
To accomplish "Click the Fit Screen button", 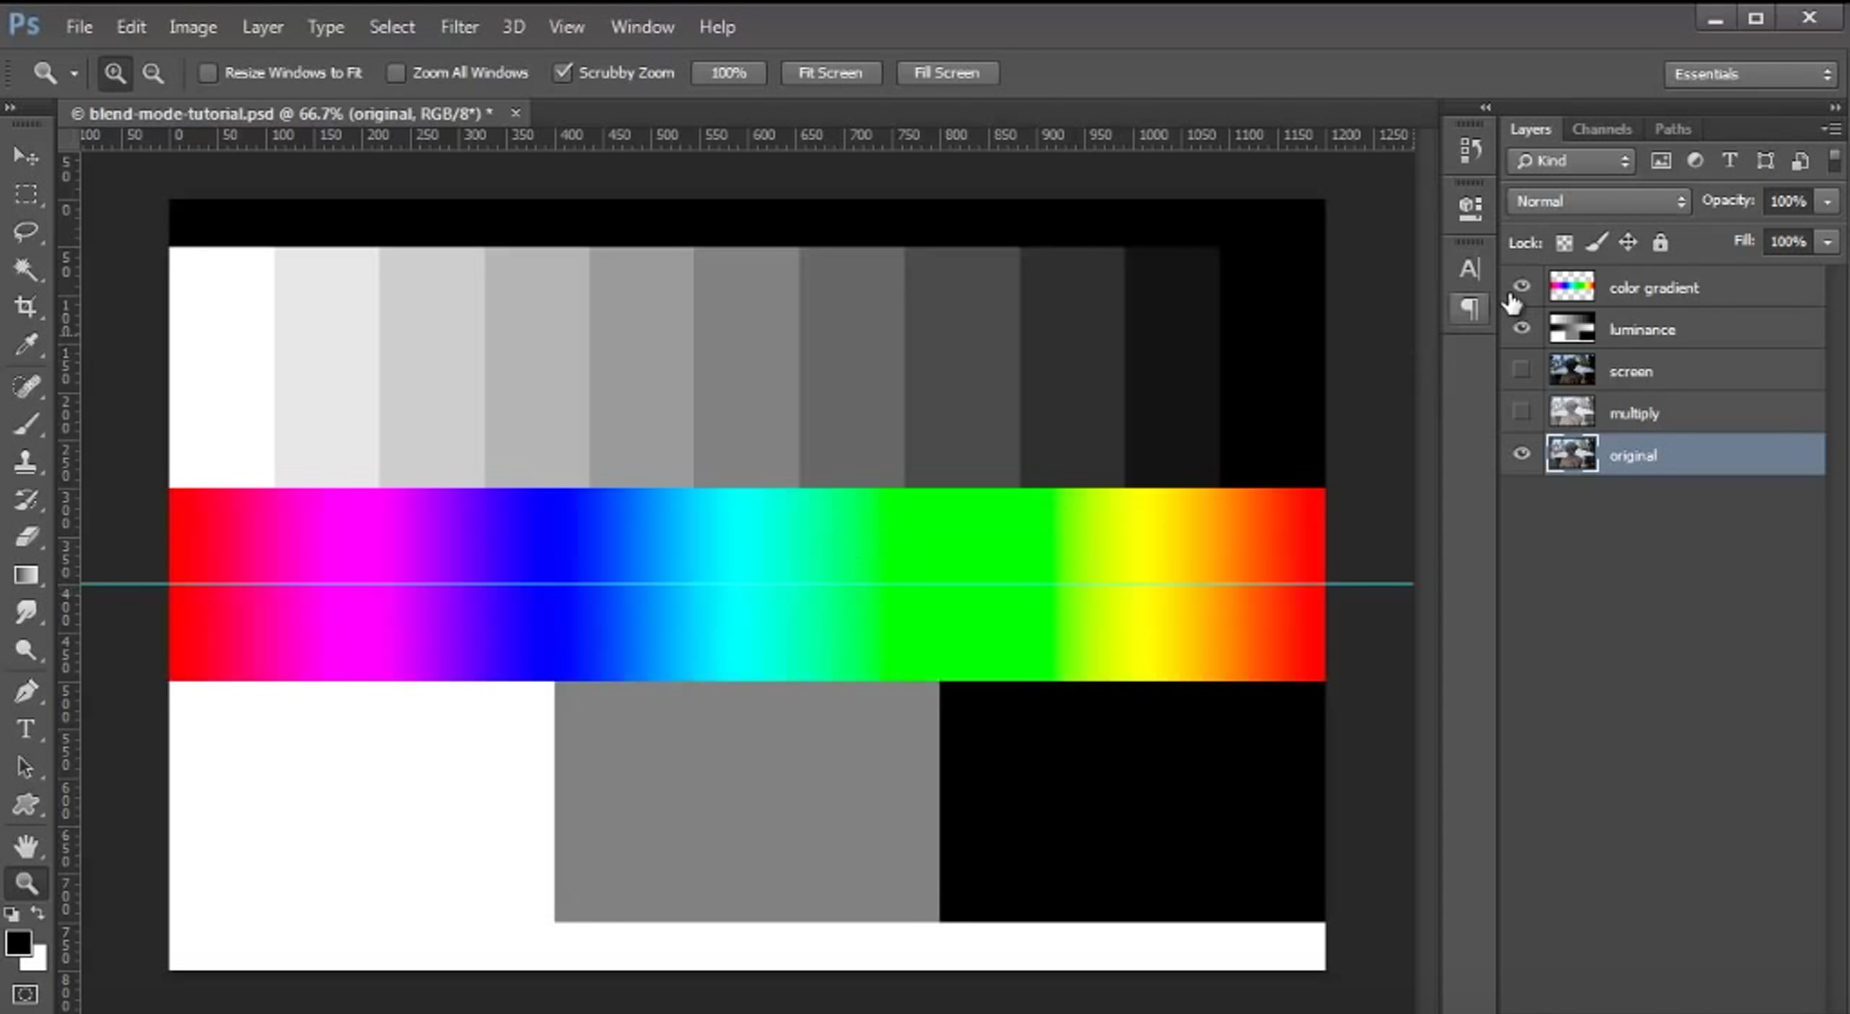I will coord(830,72).
